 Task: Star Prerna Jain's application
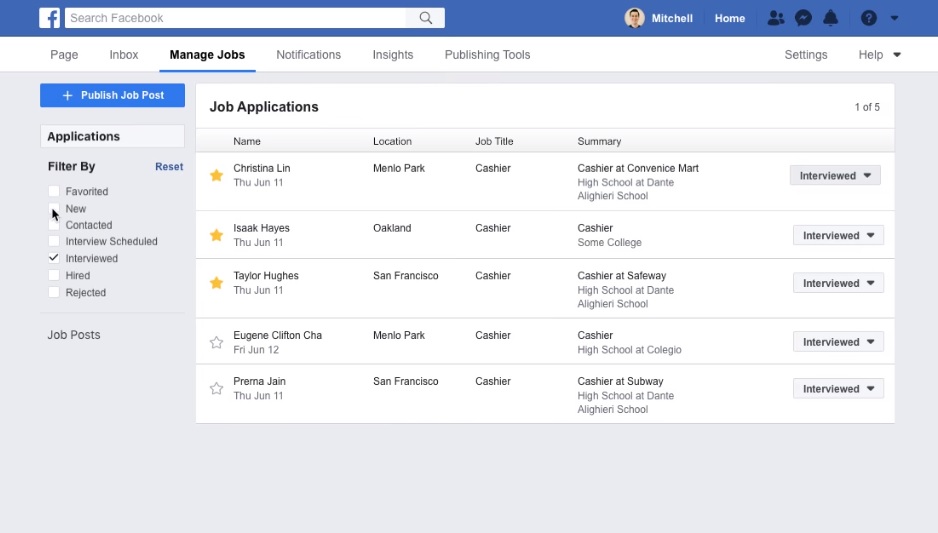pyautogui.click(x=216, y=389)
